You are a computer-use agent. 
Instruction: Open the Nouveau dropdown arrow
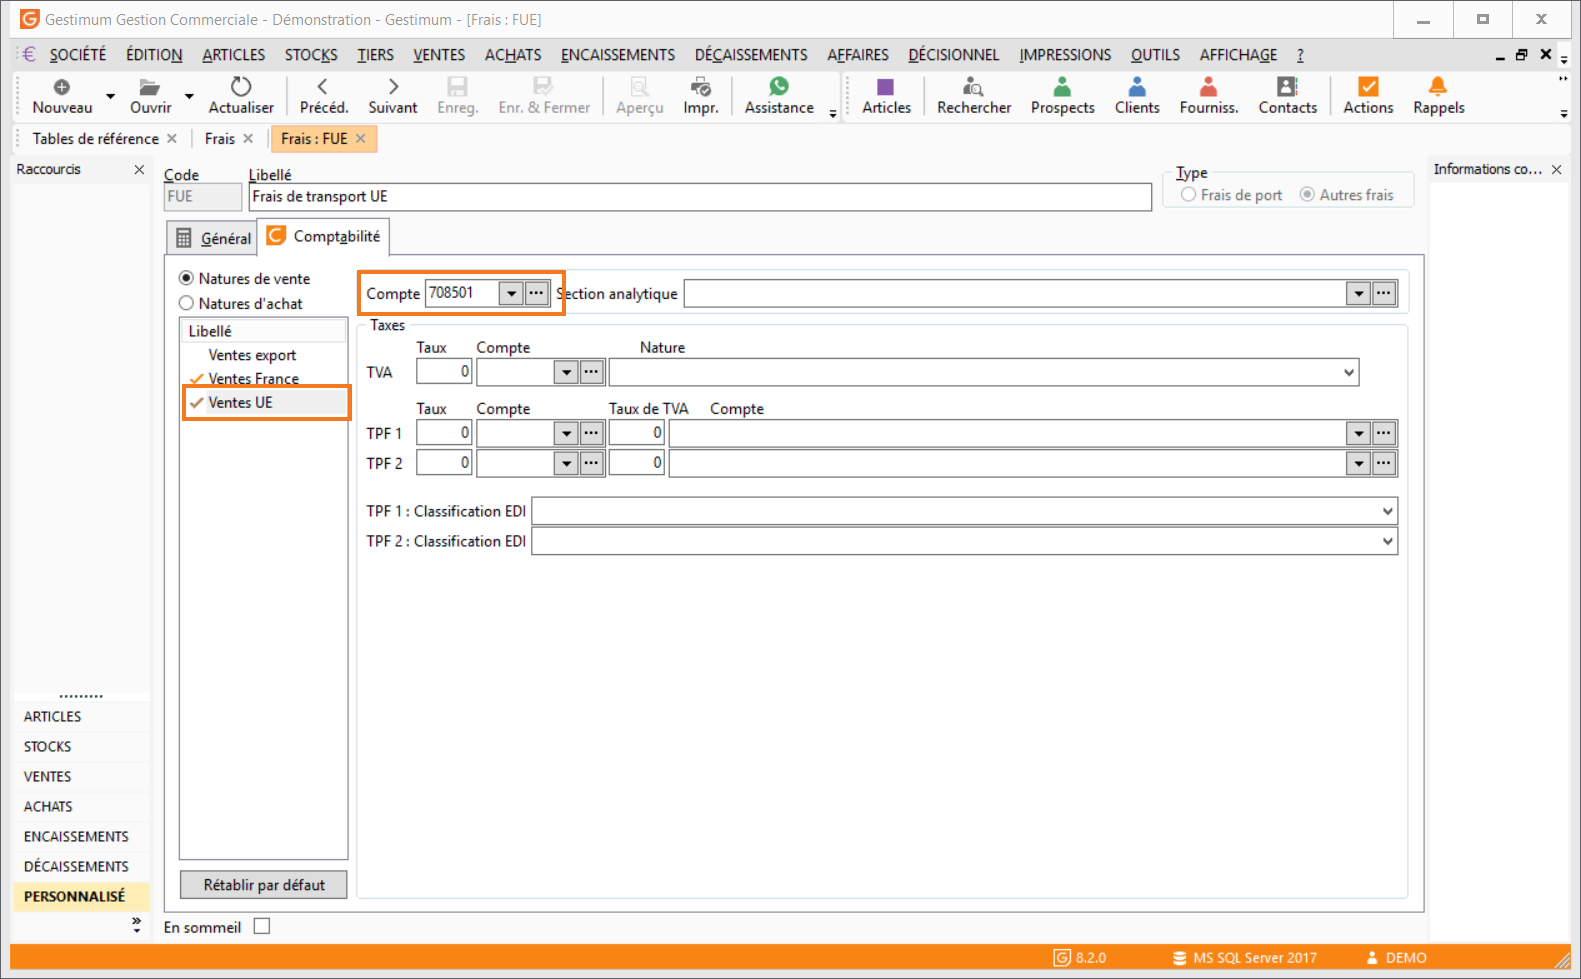point(110,97)
